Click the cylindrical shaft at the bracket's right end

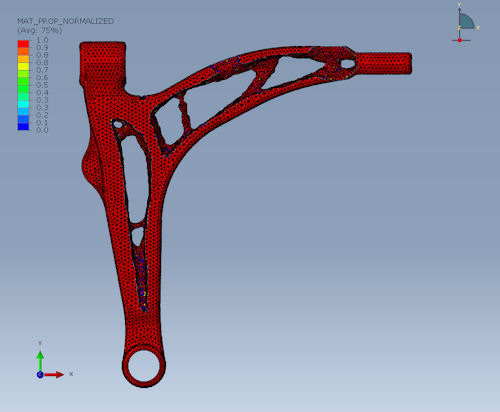click(x=384, y=63)
